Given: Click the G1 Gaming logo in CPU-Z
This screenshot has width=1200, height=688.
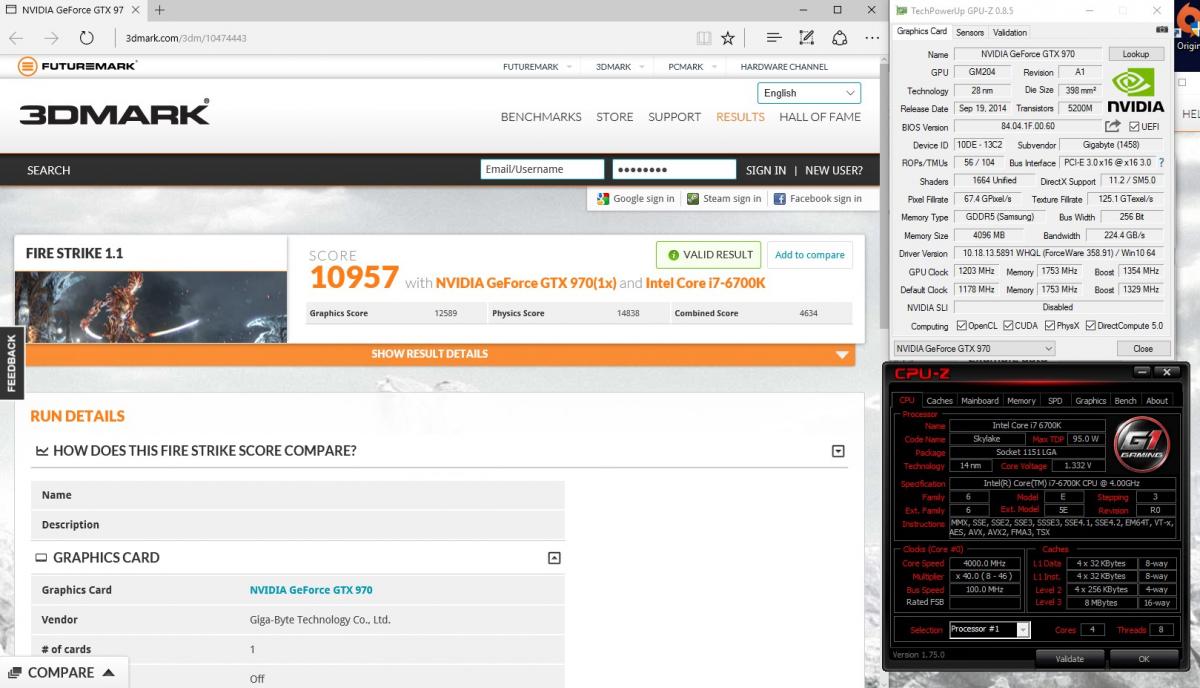Looking at the screenshot, I should tap(1141, 444).
